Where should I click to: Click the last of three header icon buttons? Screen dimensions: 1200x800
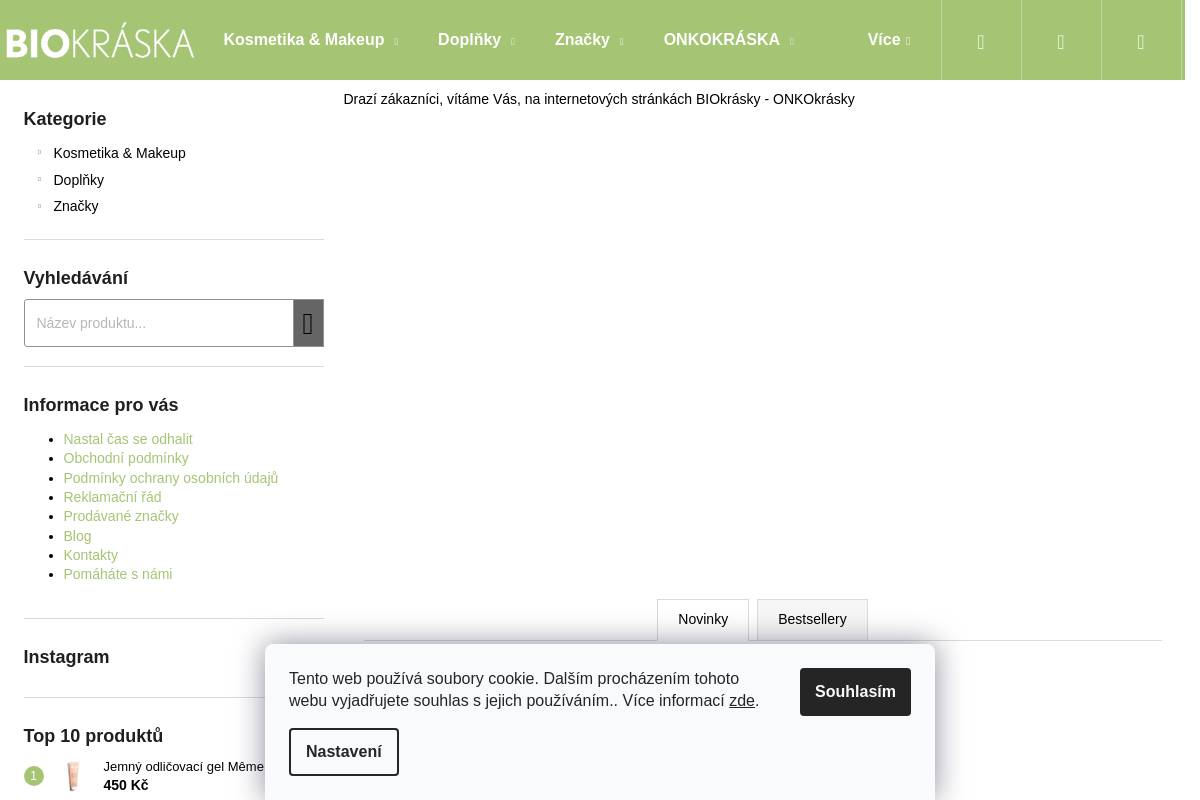click(1141, 40)
